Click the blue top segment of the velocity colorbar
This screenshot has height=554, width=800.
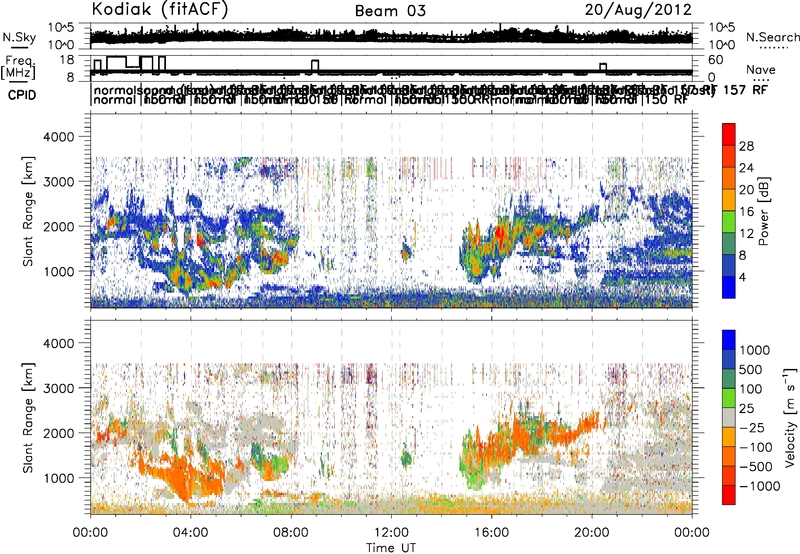click(729, 340)
